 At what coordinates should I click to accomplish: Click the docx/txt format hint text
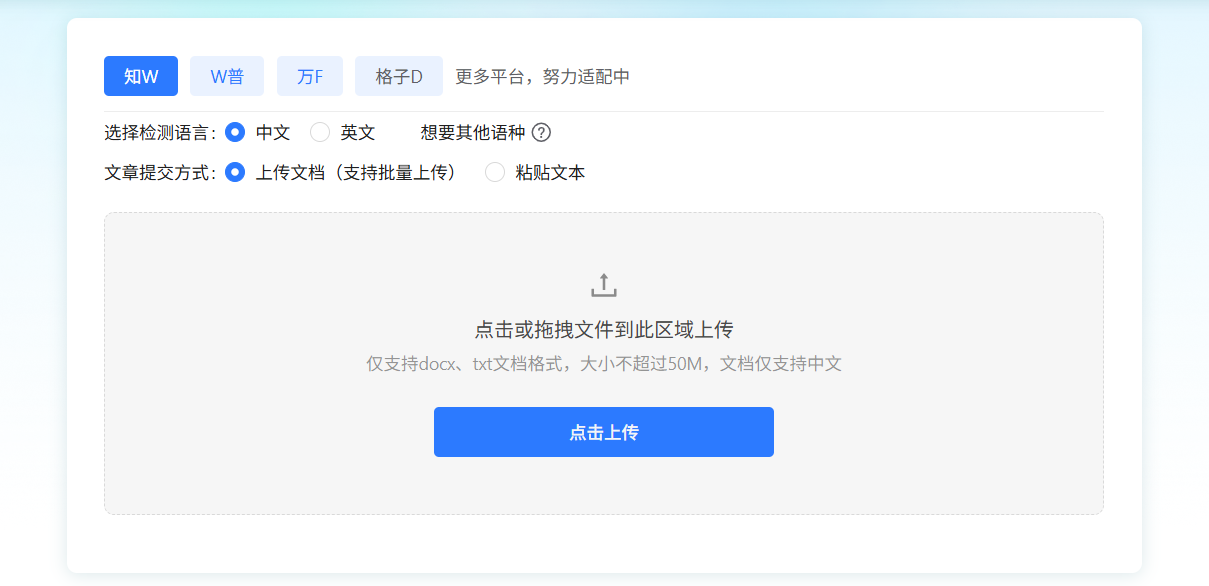coord(604,364)
